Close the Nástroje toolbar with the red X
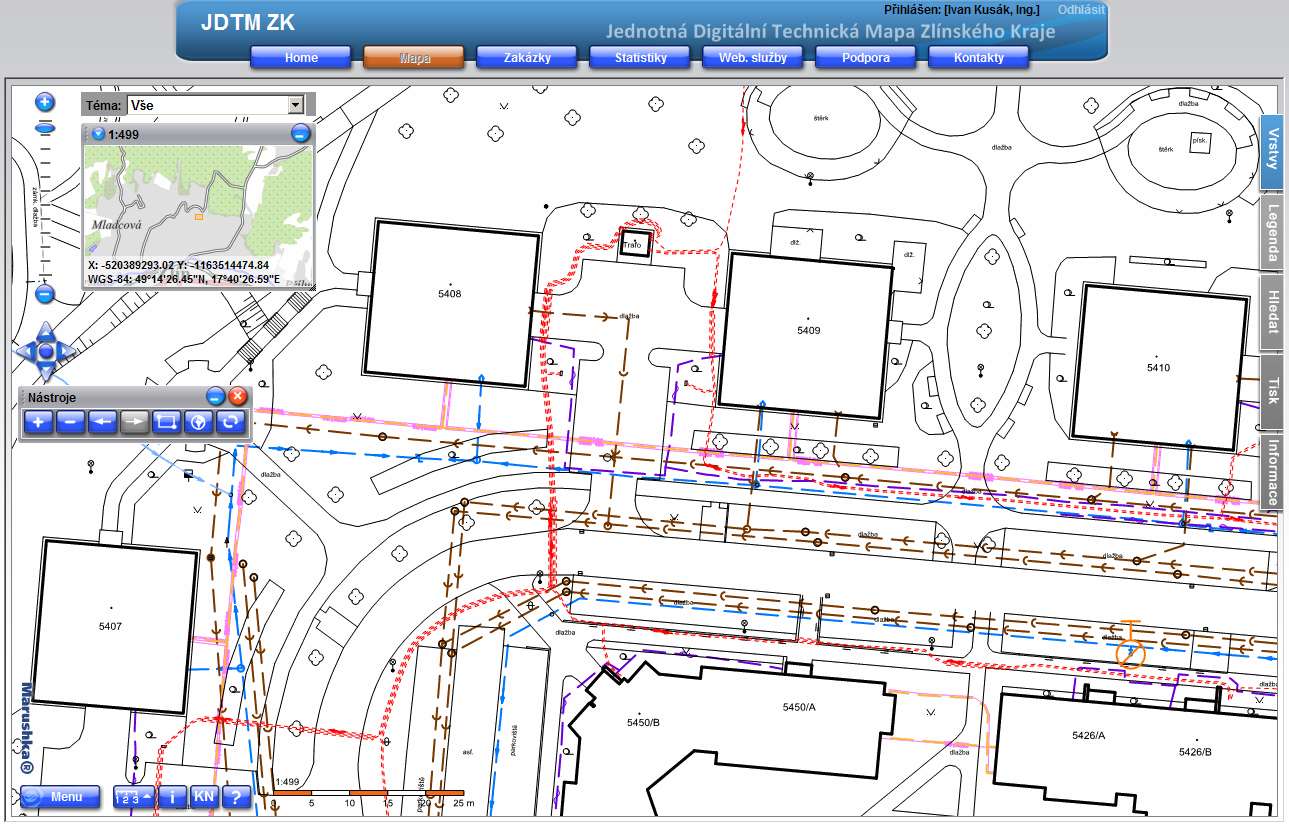This screenshot has width=1289, height=830. 237,396
